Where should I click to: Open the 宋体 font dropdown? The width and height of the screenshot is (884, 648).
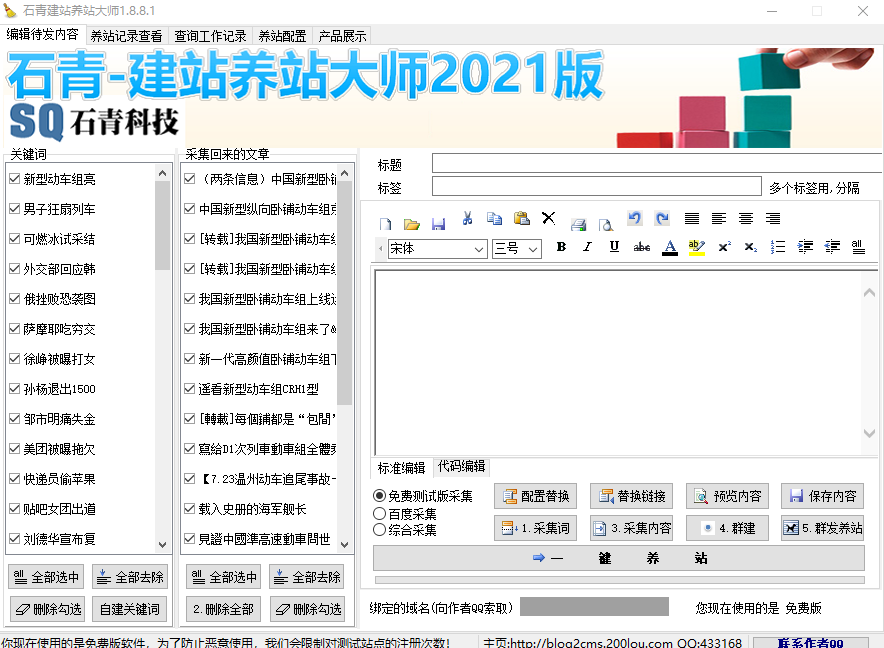point(479,249)
